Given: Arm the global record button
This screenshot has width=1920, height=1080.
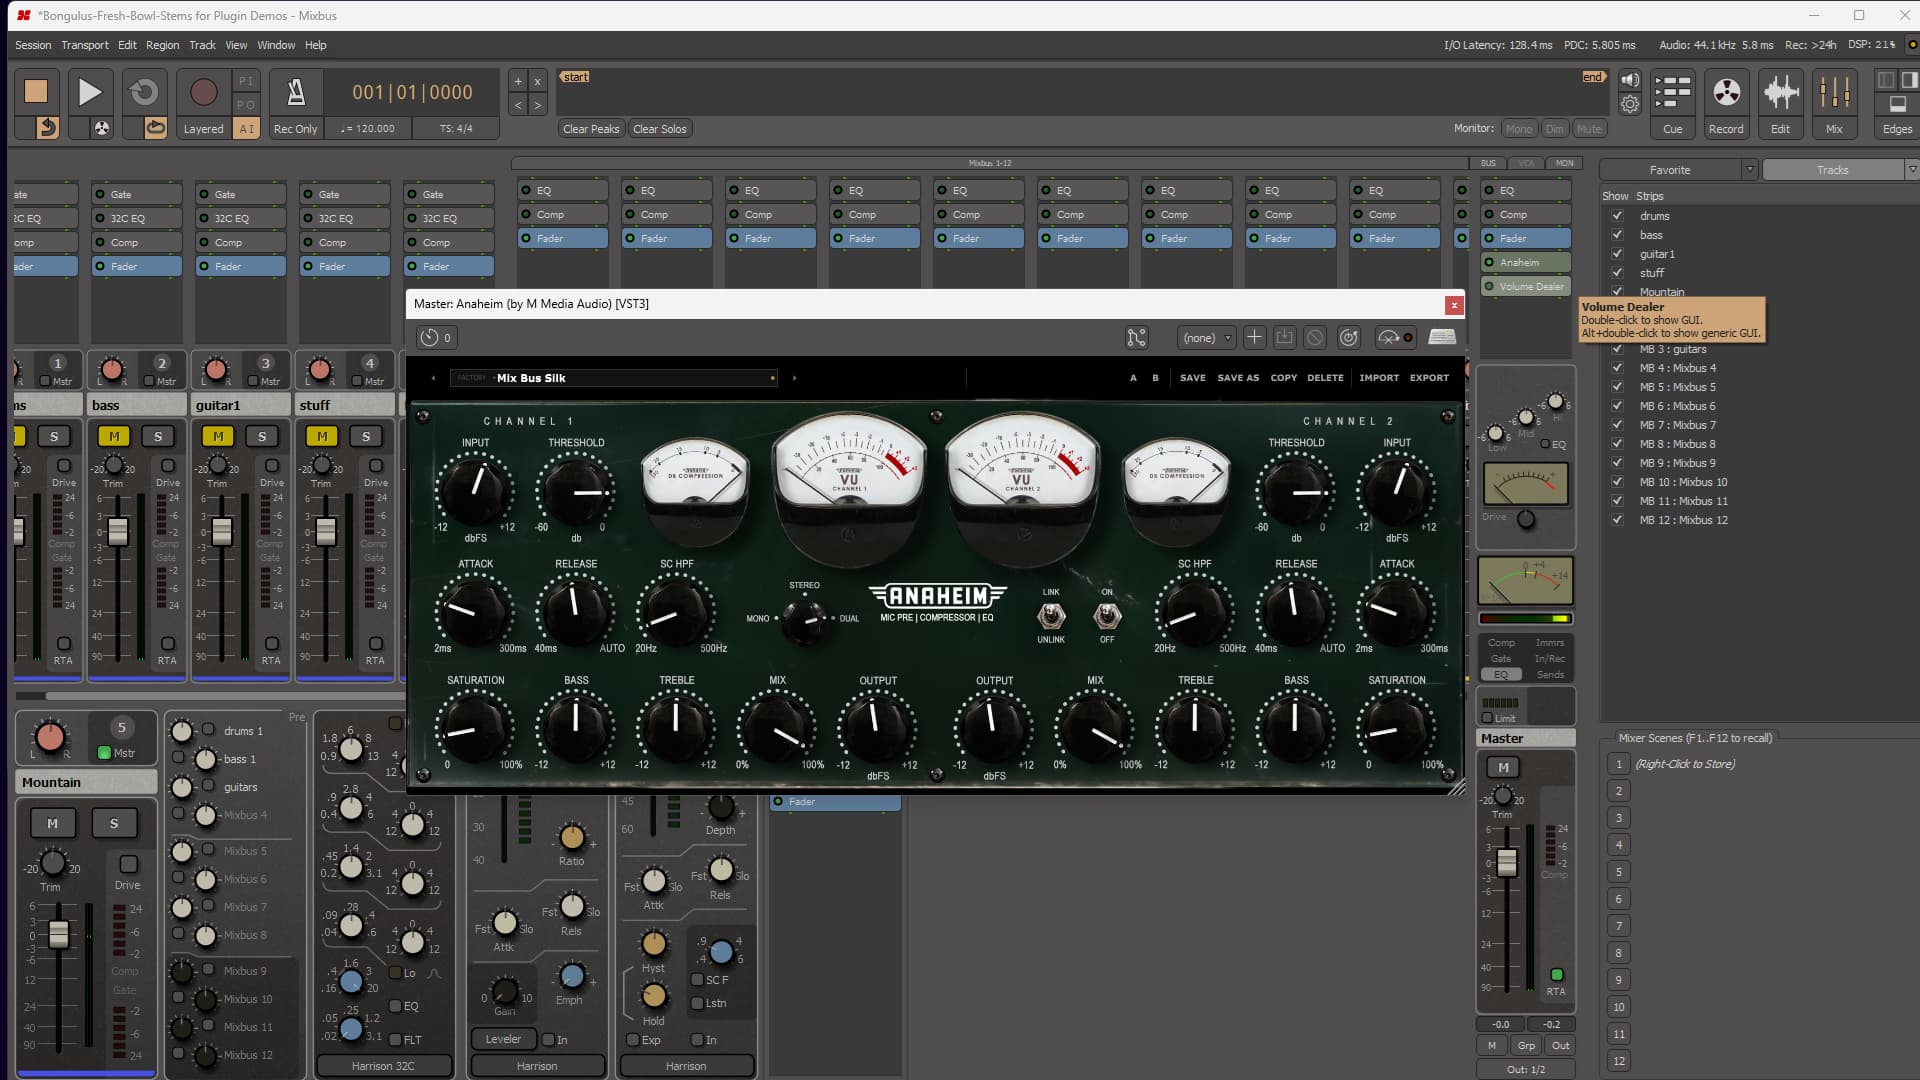Looking at the screenshot, I should tap(203, 91).
